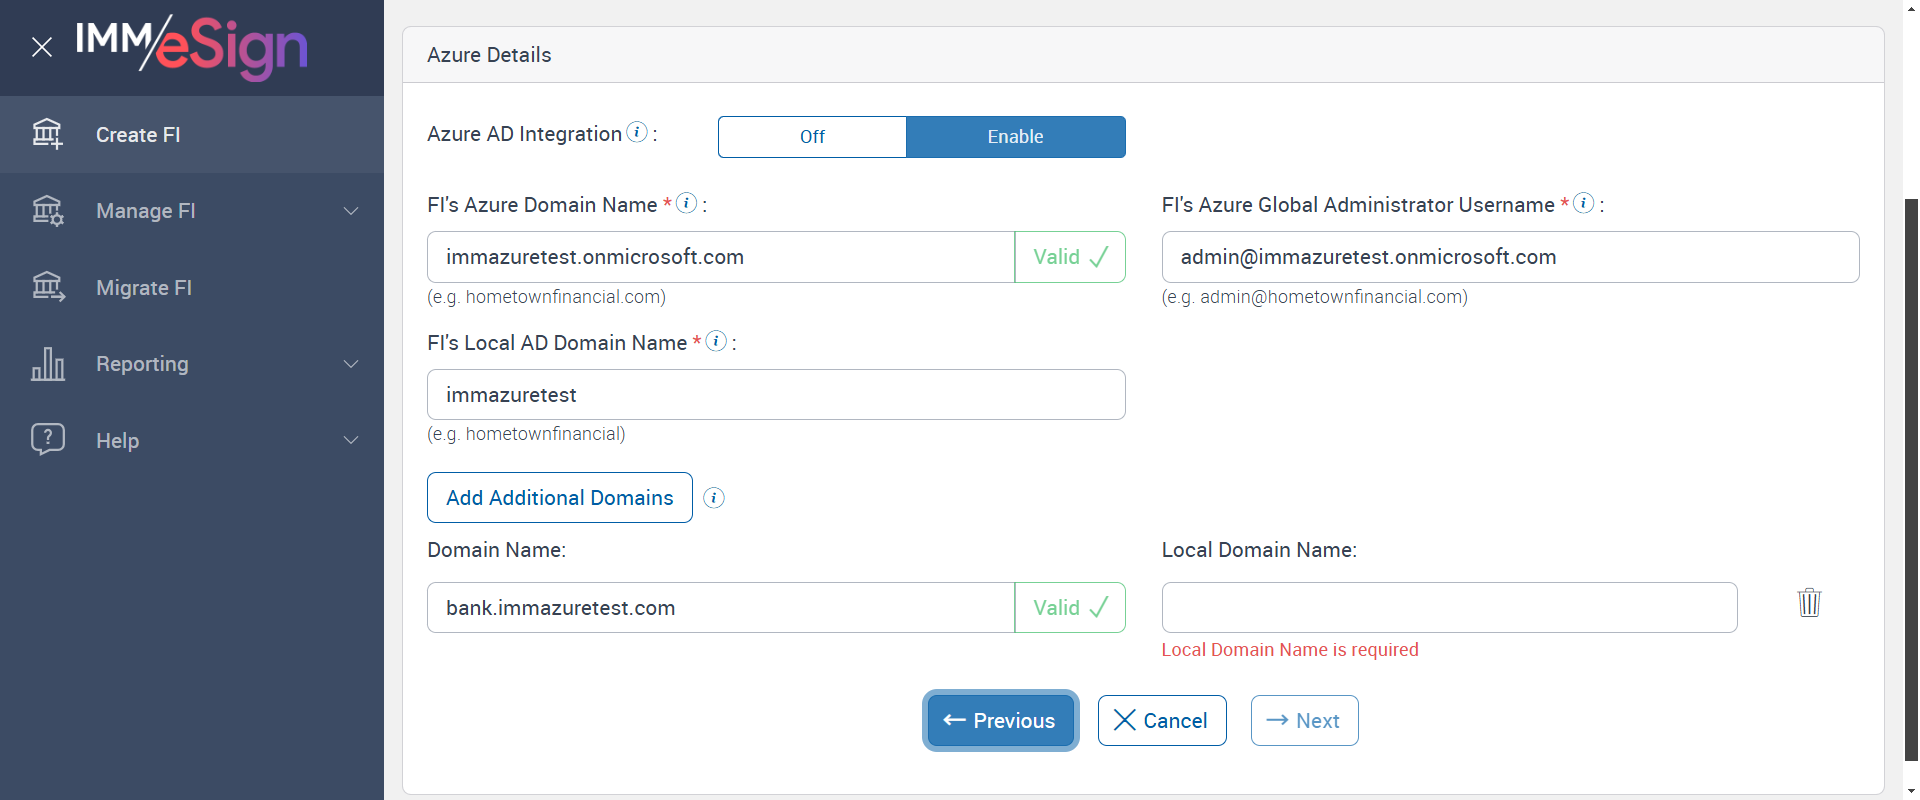Click info icon next to Add Additional Domains
This screenshot has height=800, width=1920.
[714, 498]
